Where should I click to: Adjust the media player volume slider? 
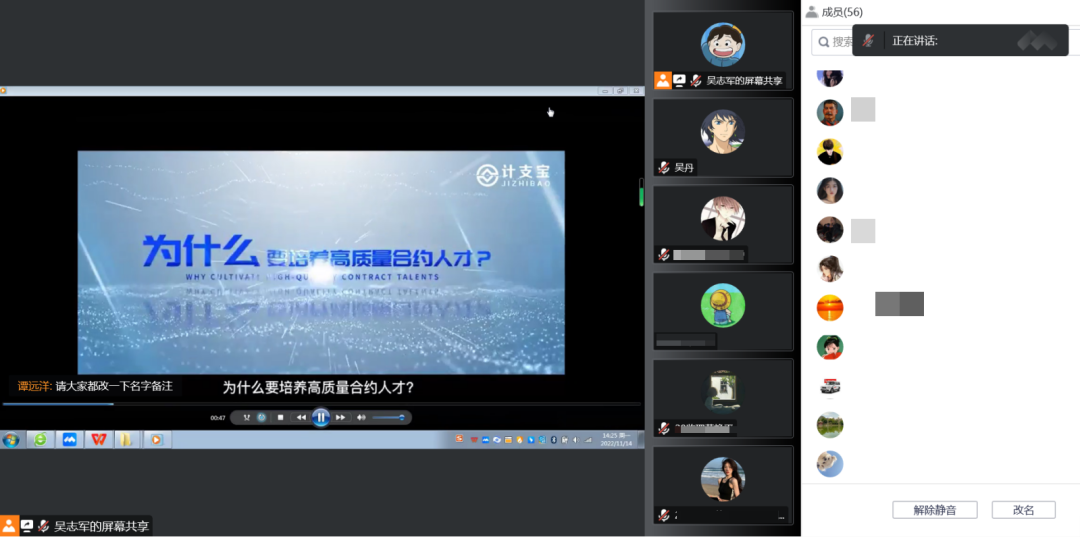coord(388,417)
